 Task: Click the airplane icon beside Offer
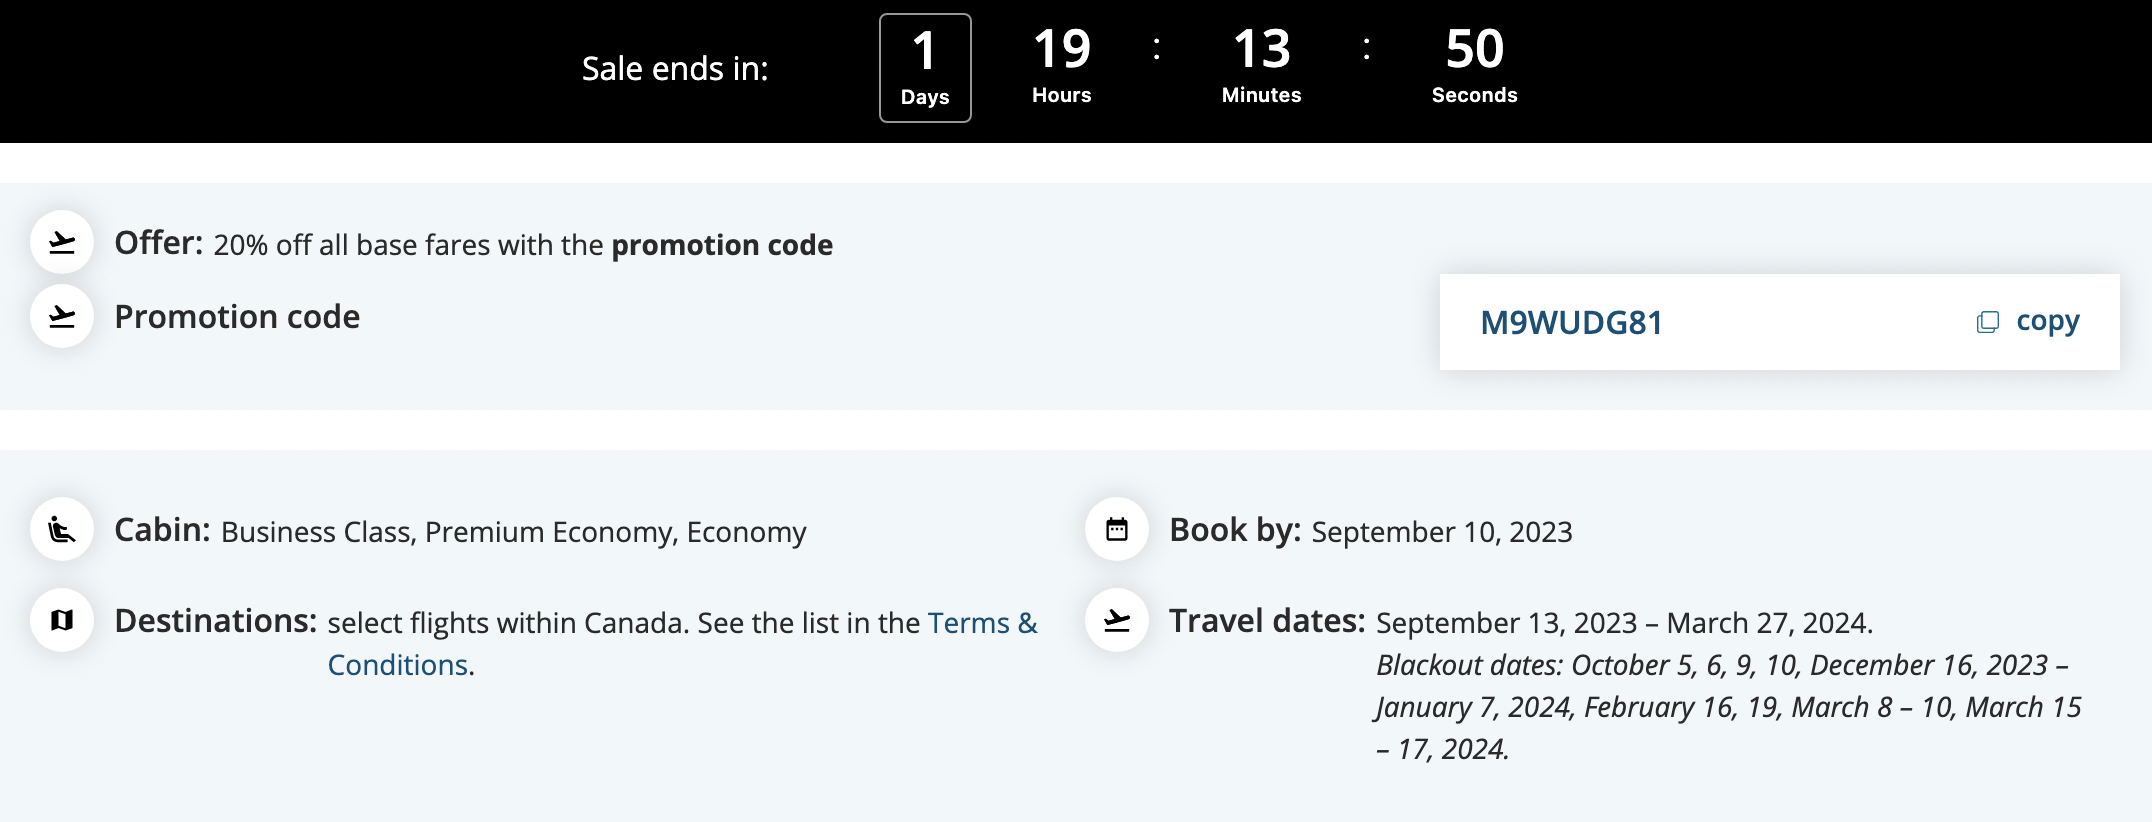(61, 243)
